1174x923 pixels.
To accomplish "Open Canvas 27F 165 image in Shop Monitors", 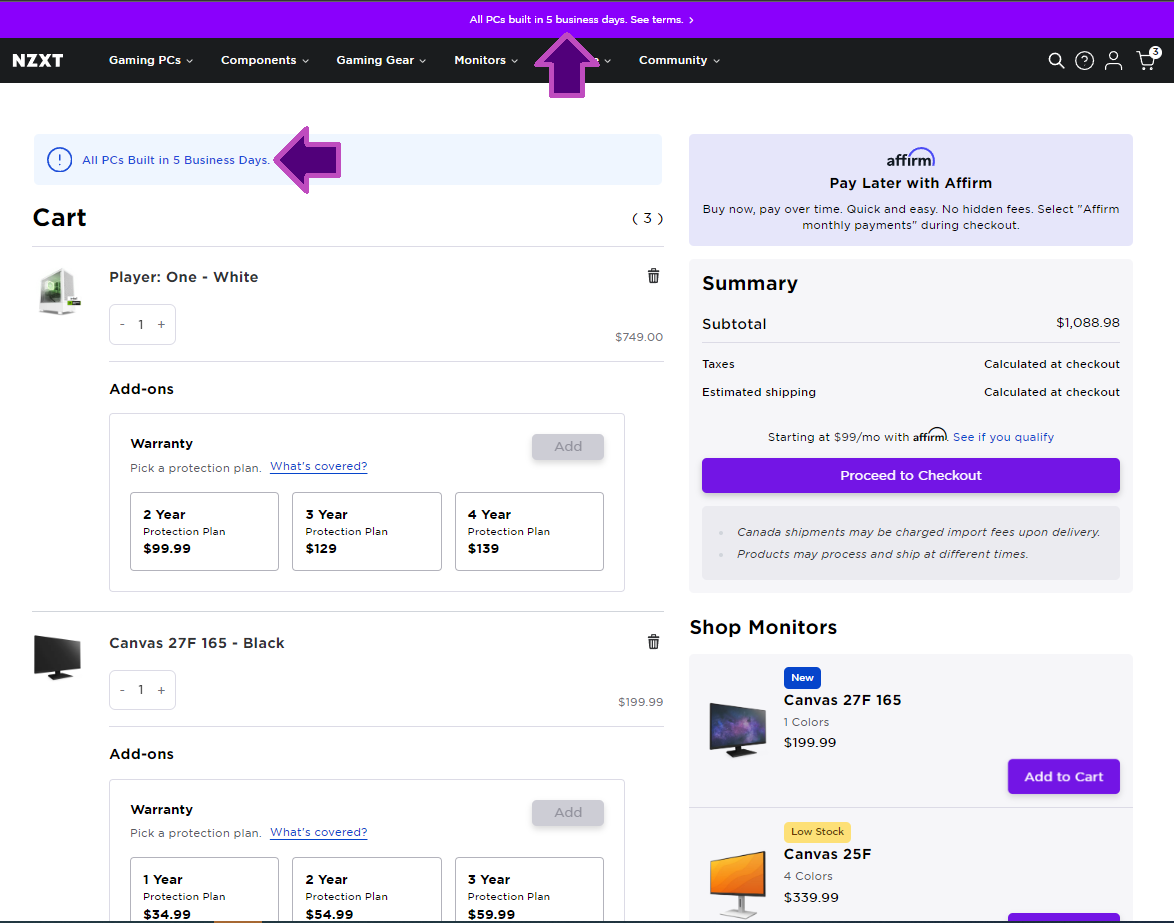I will pos(737,729).
